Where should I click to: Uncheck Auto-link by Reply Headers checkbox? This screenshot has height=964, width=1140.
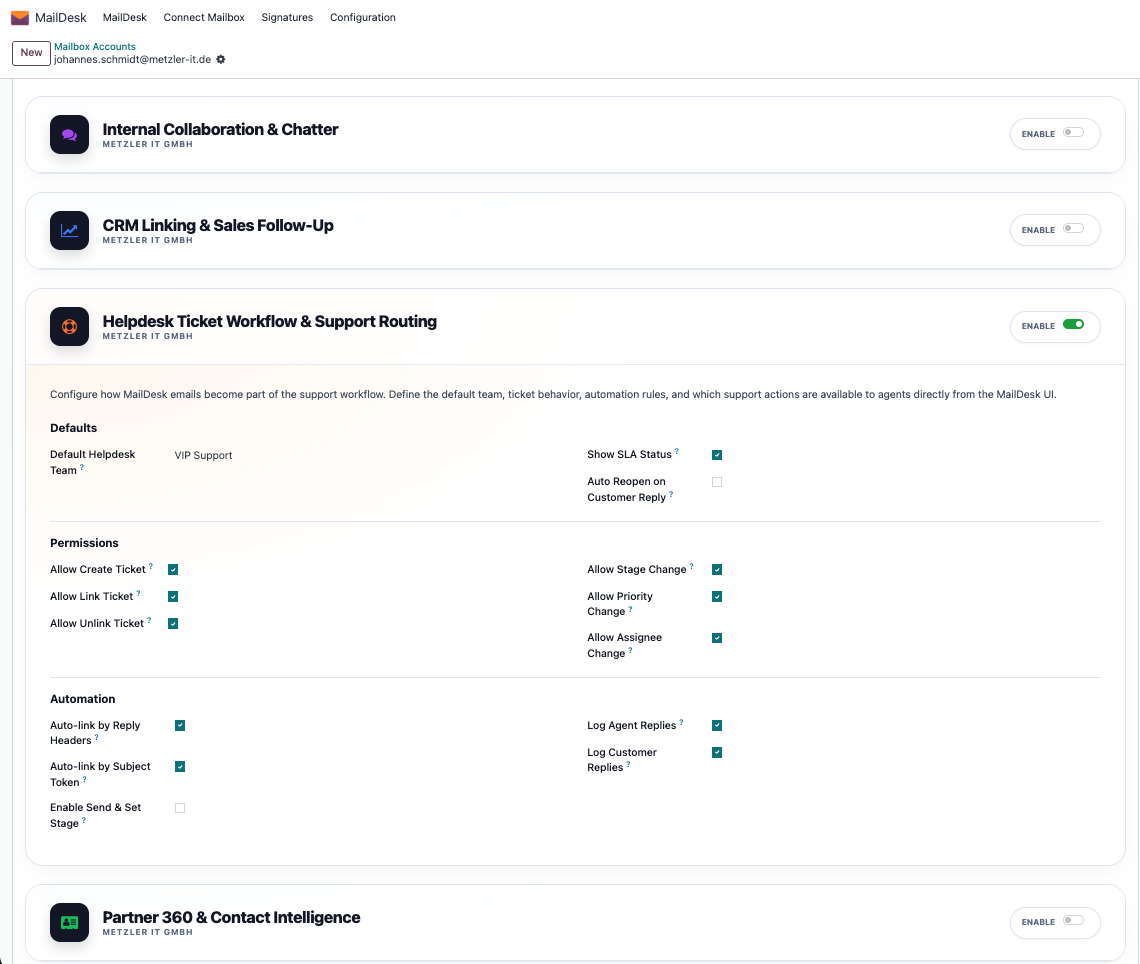(180, 726)
